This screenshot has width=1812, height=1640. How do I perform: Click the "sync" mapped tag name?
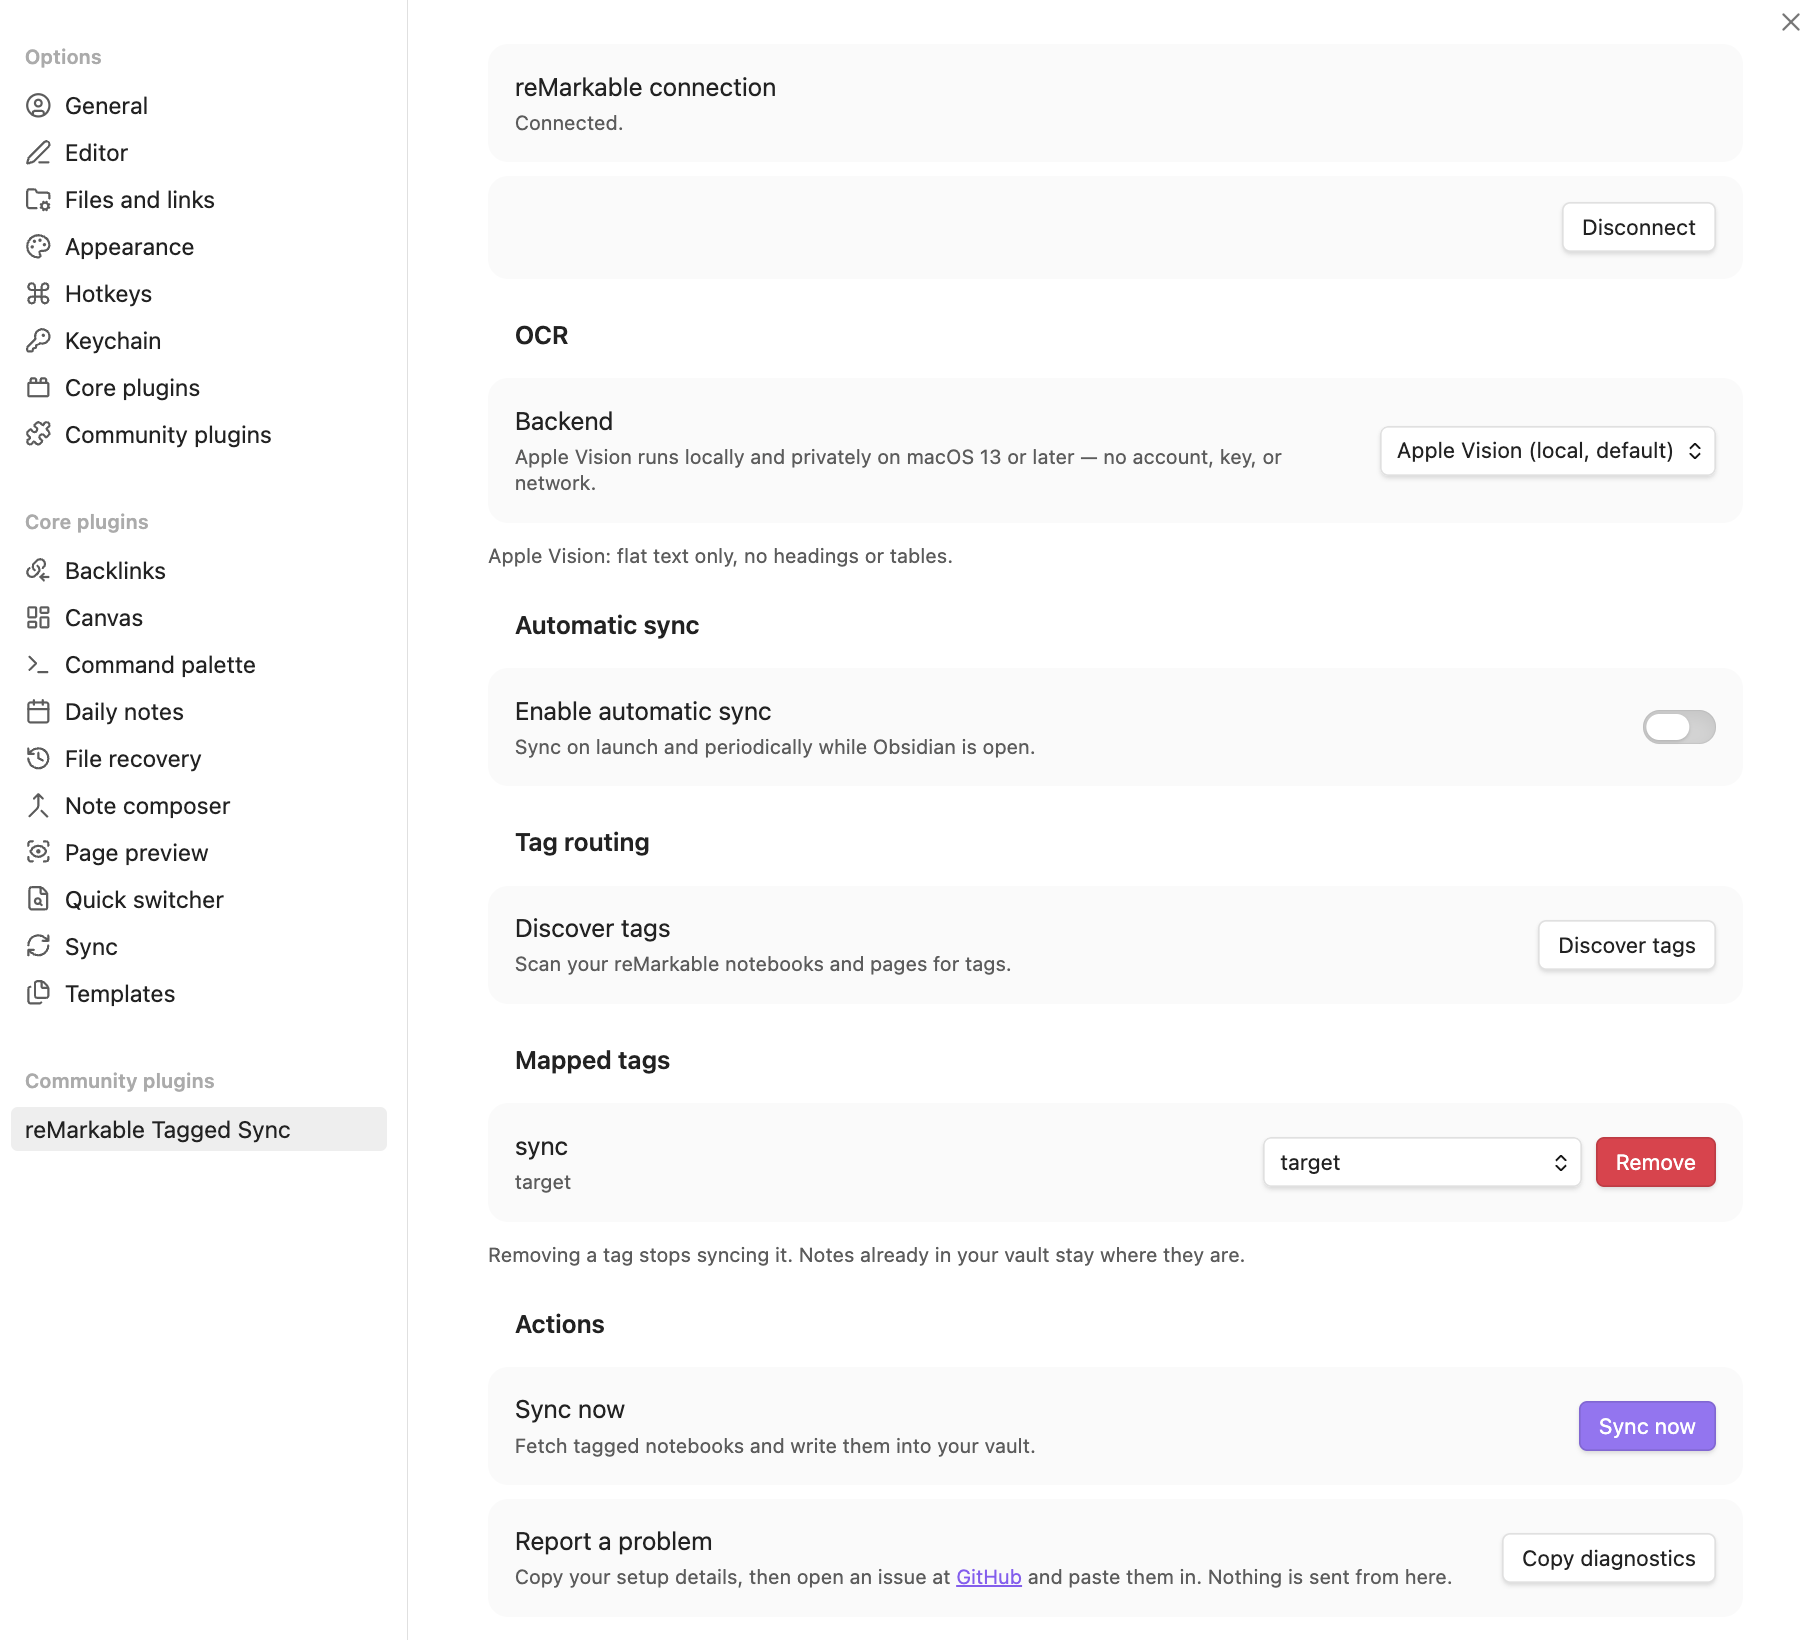pos(541,1147)
